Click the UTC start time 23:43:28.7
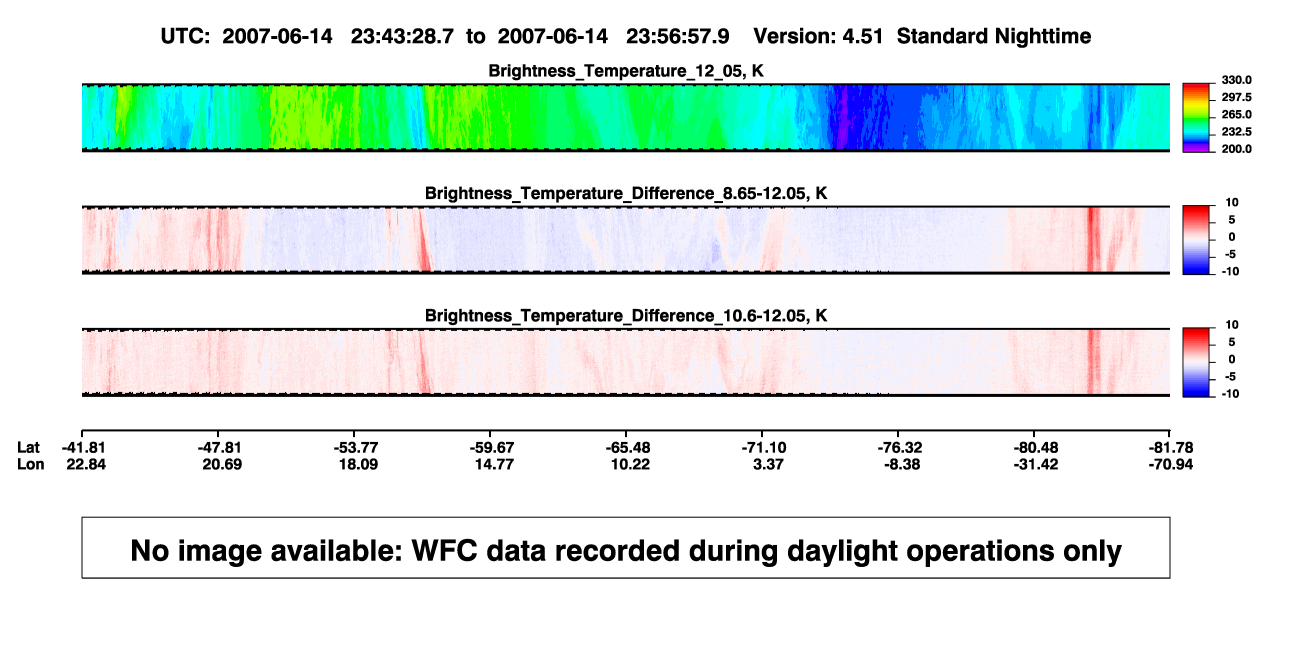Image resolution: width=1300 pixels, height=667 pixels. click(x=404, y=36)
